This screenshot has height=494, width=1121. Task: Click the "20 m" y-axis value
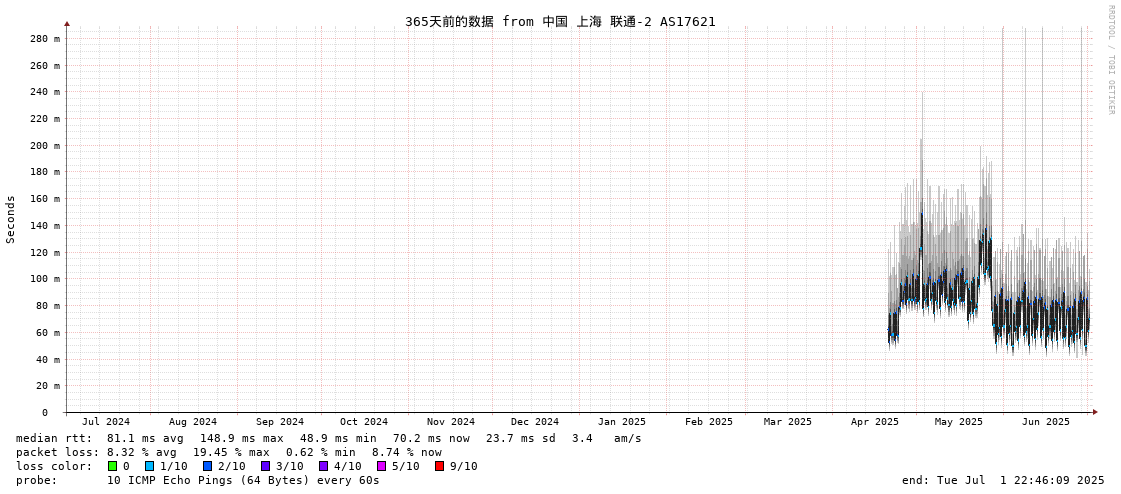pos(48,386)
